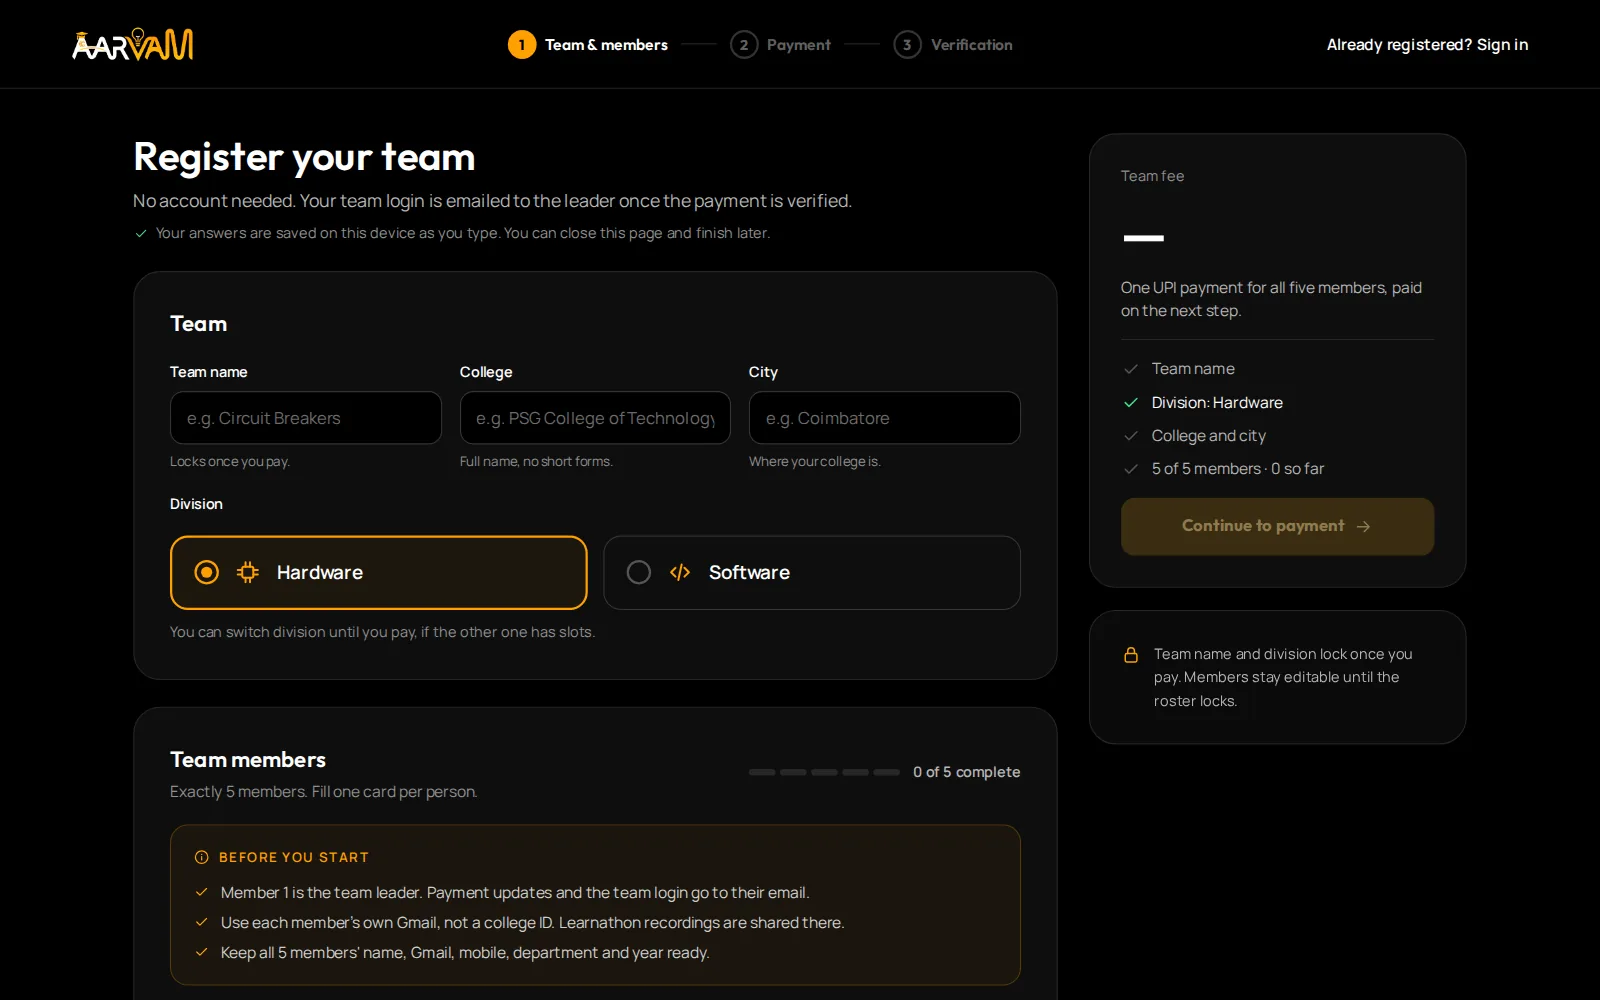Go to the Verification step
1600x1000 pixels.
click(953, 45)
